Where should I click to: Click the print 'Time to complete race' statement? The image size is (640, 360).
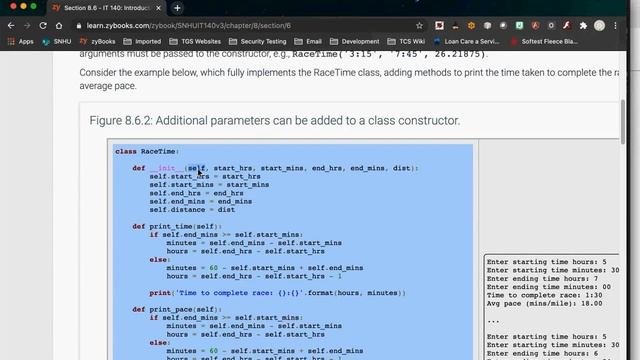click(278, 293)
